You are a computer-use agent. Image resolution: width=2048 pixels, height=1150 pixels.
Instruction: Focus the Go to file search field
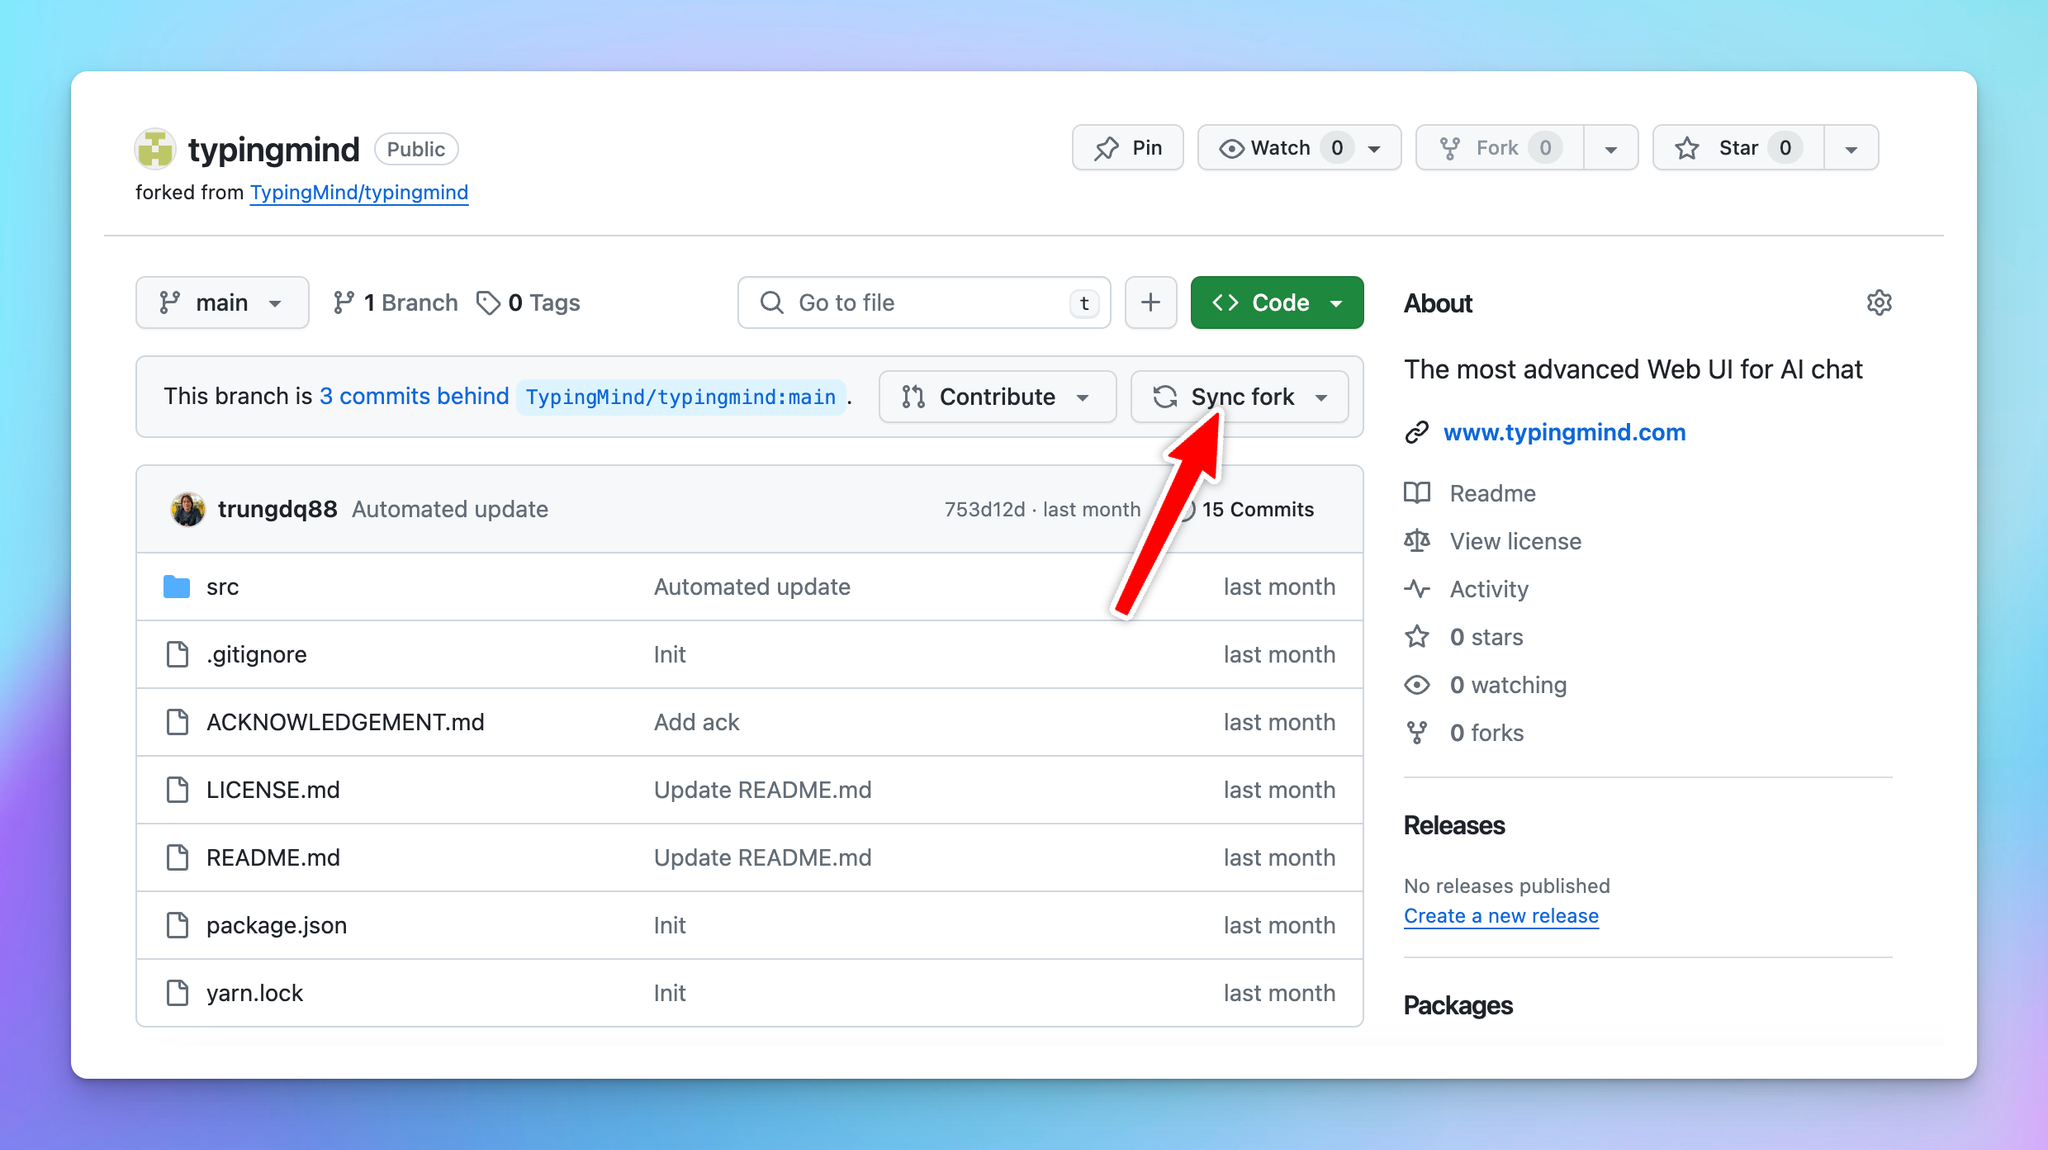tap(924, 303)
